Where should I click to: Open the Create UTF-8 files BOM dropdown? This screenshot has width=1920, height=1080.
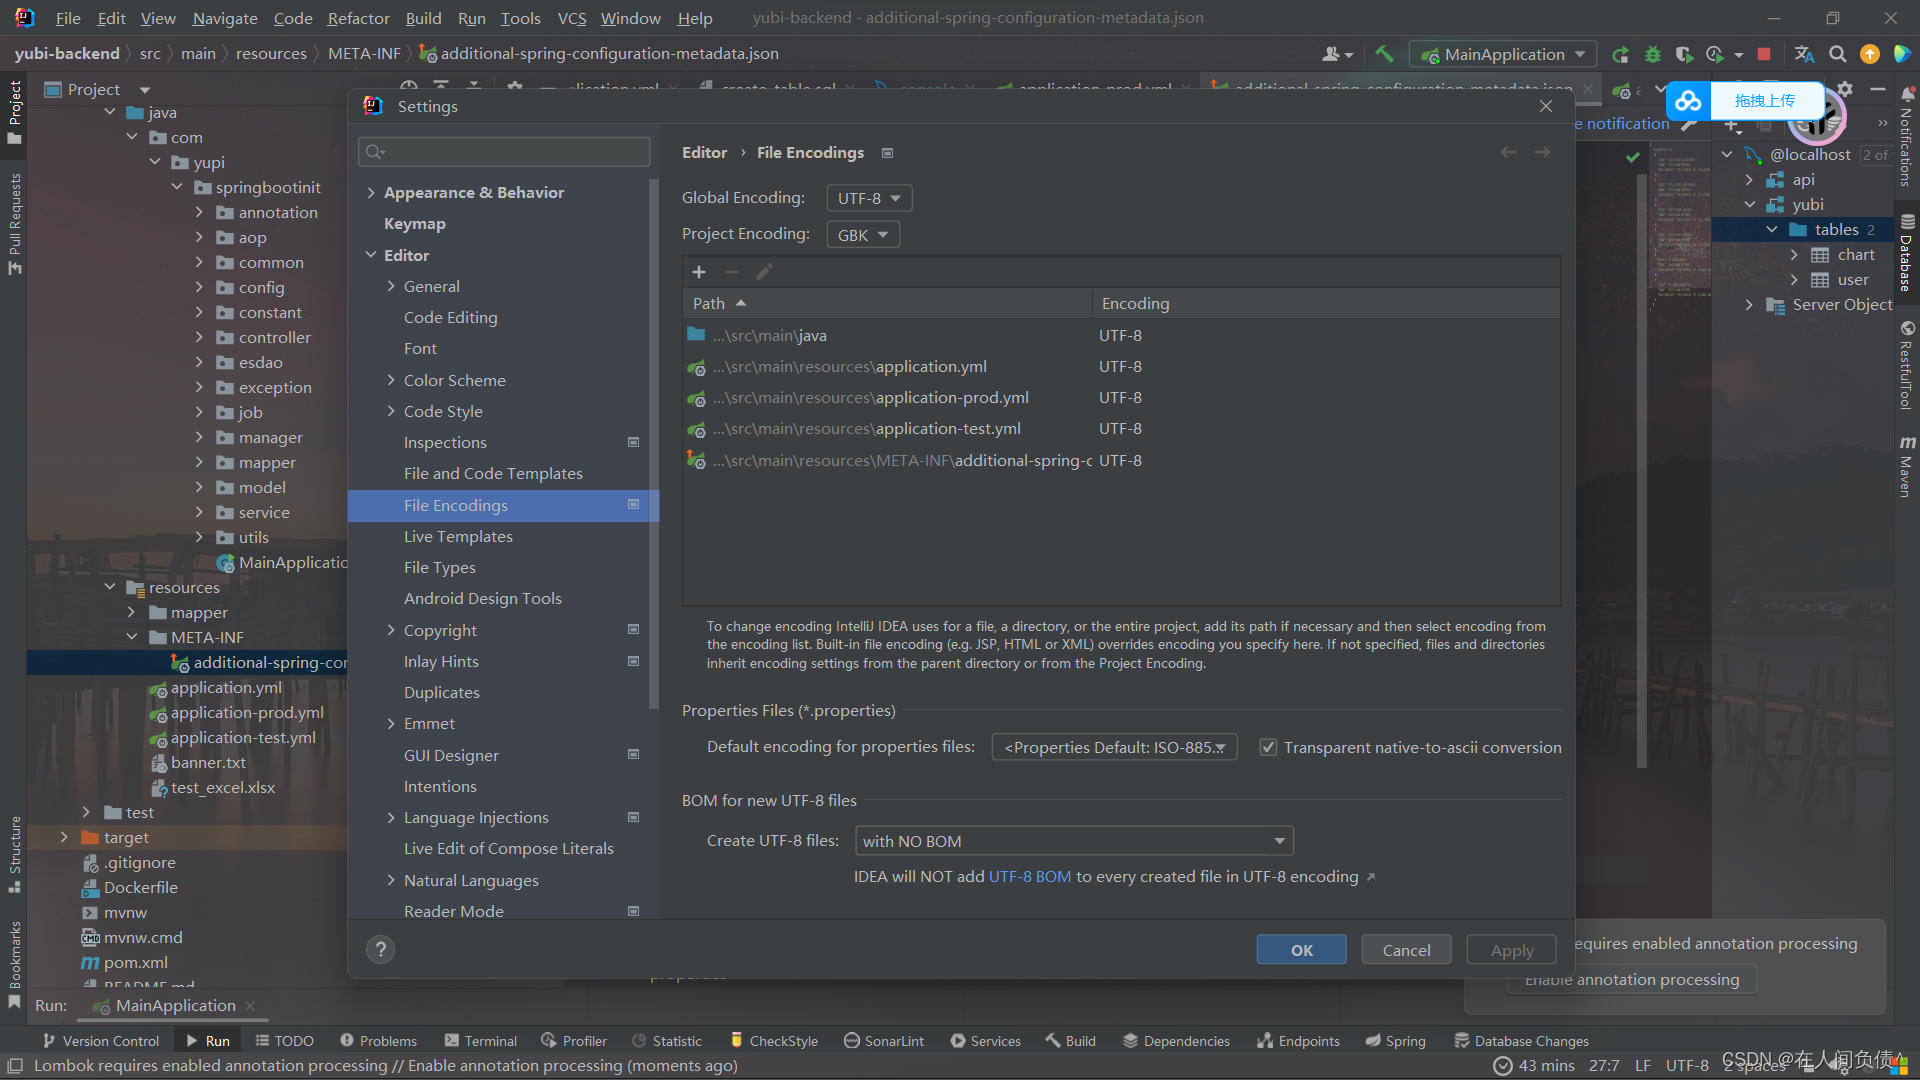click(x=1073, y=841)
